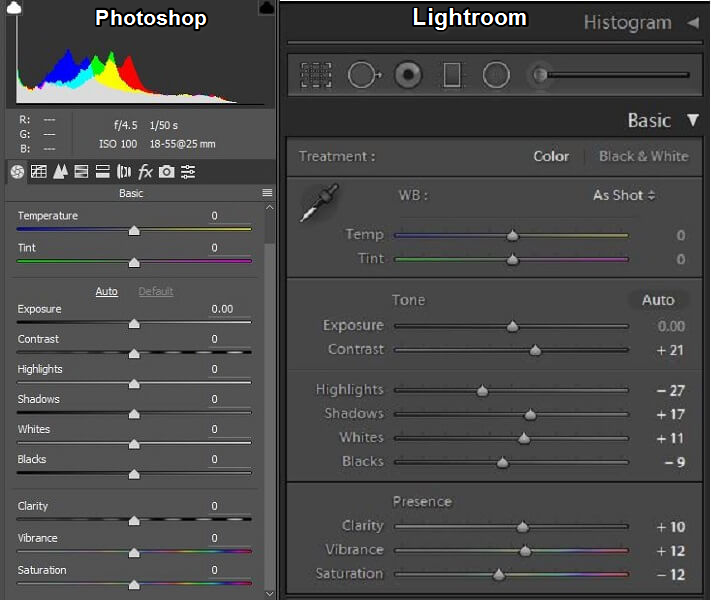
Task: Click Lightroom Auto tone button
Action: (658, 300)
